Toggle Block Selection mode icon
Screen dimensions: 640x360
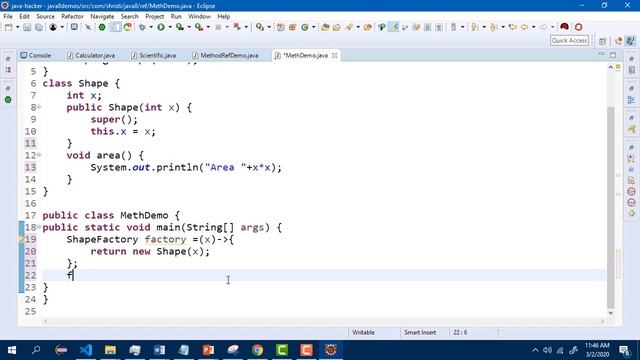(427, 27)
